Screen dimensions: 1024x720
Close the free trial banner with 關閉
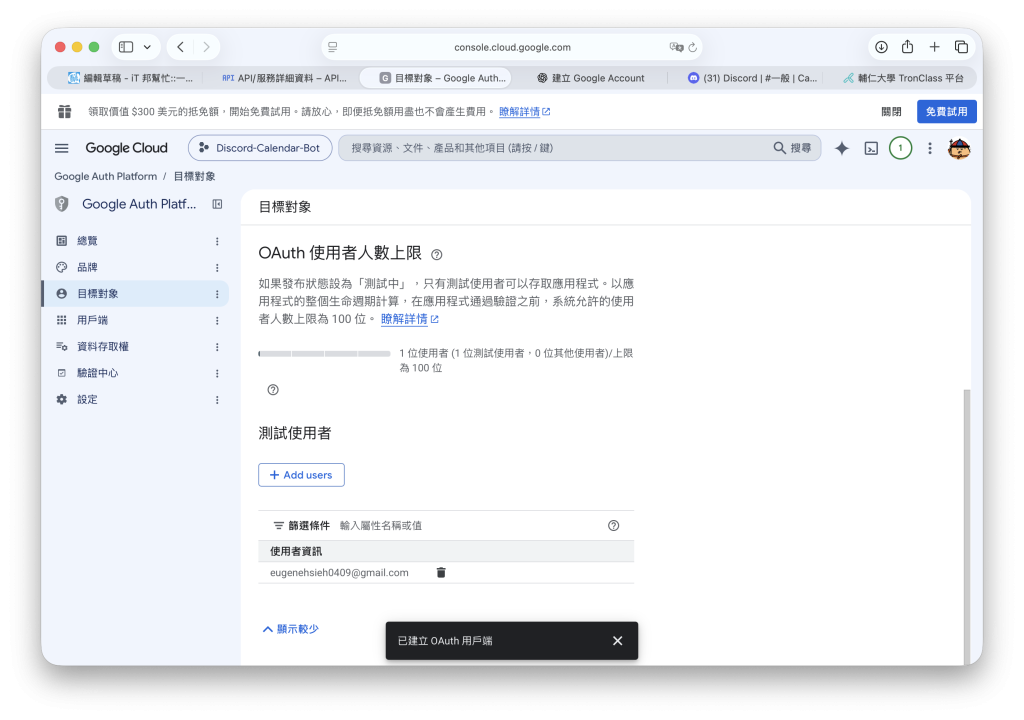891,112
